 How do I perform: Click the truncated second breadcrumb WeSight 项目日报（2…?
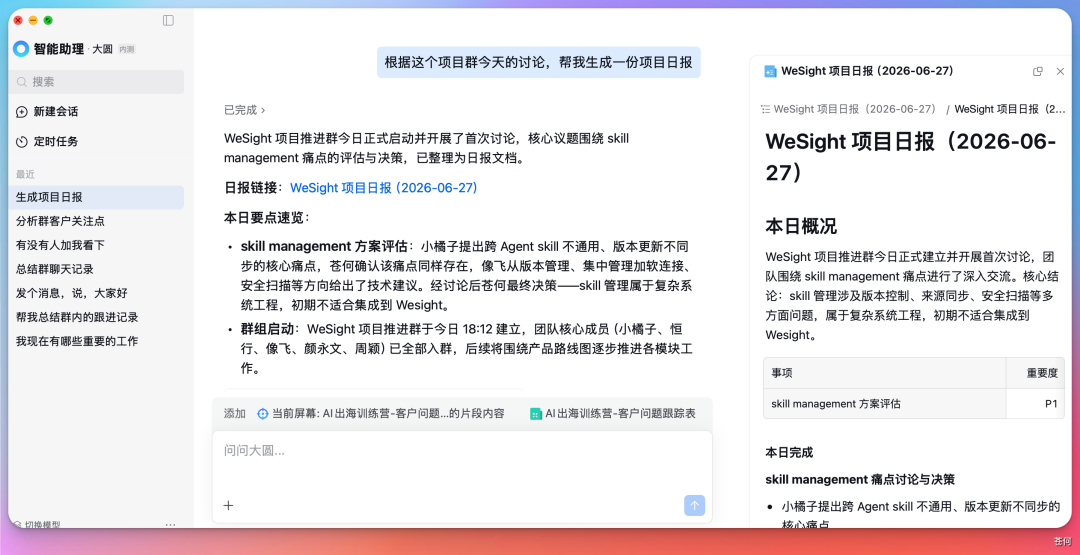pyautogui.click(x=1010, y=109)
